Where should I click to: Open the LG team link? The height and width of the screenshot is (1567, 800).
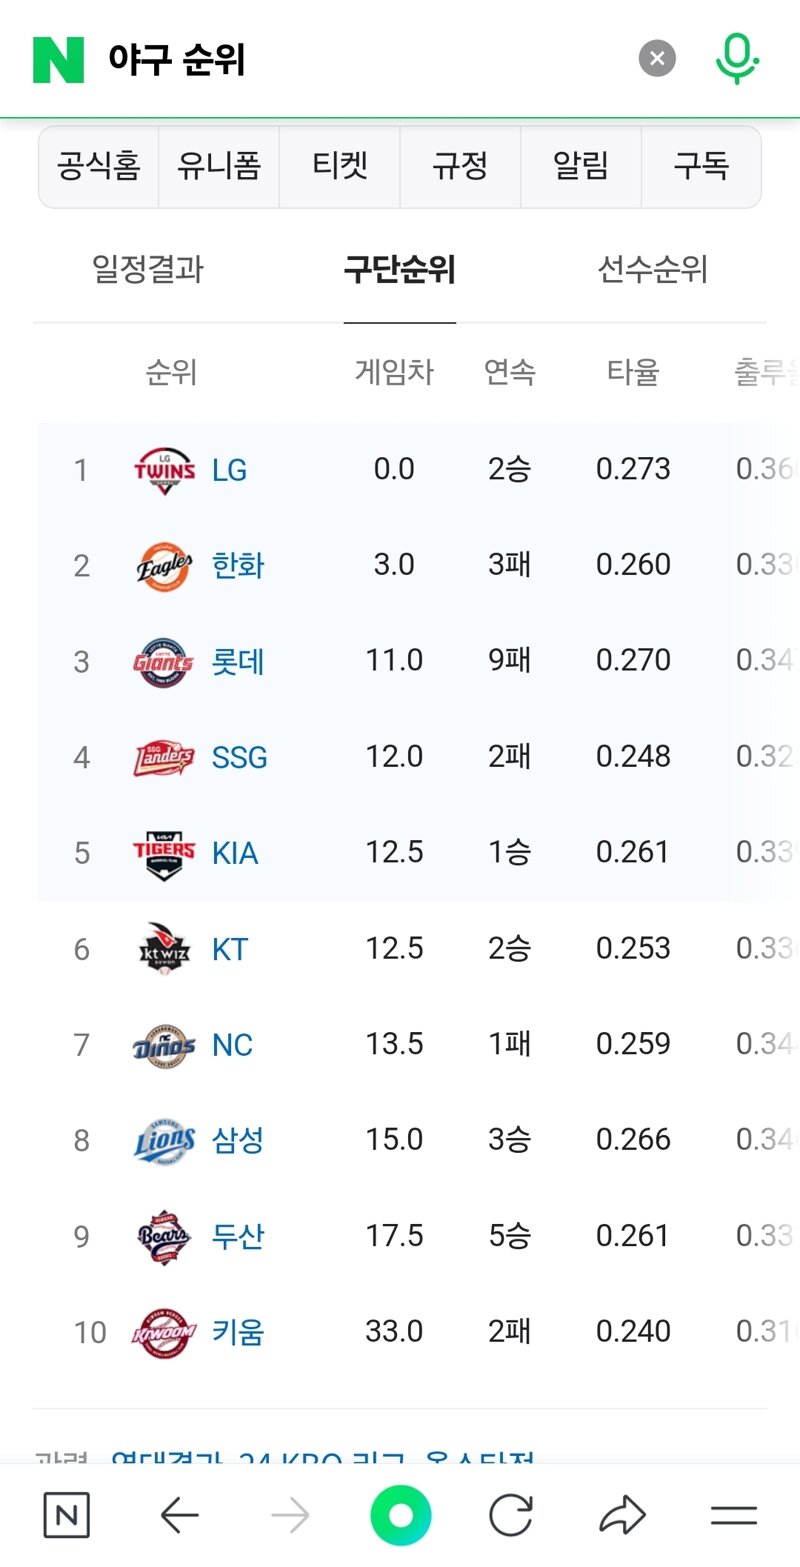(x=229, y=470)
